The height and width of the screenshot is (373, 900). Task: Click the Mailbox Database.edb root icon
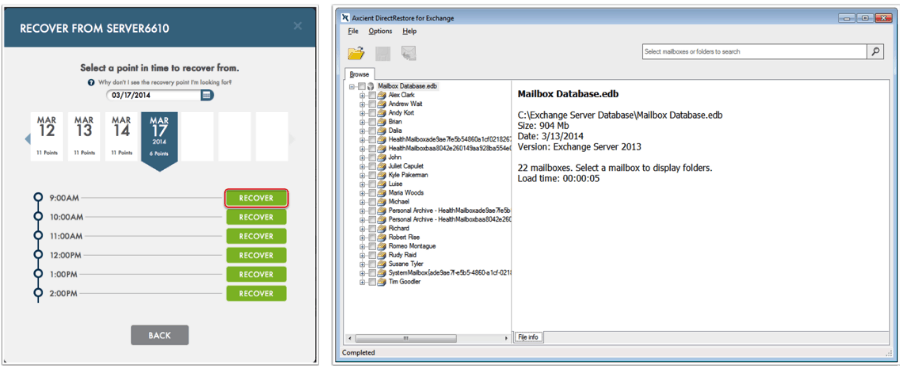pyautogui.click(x=371, y=86)
